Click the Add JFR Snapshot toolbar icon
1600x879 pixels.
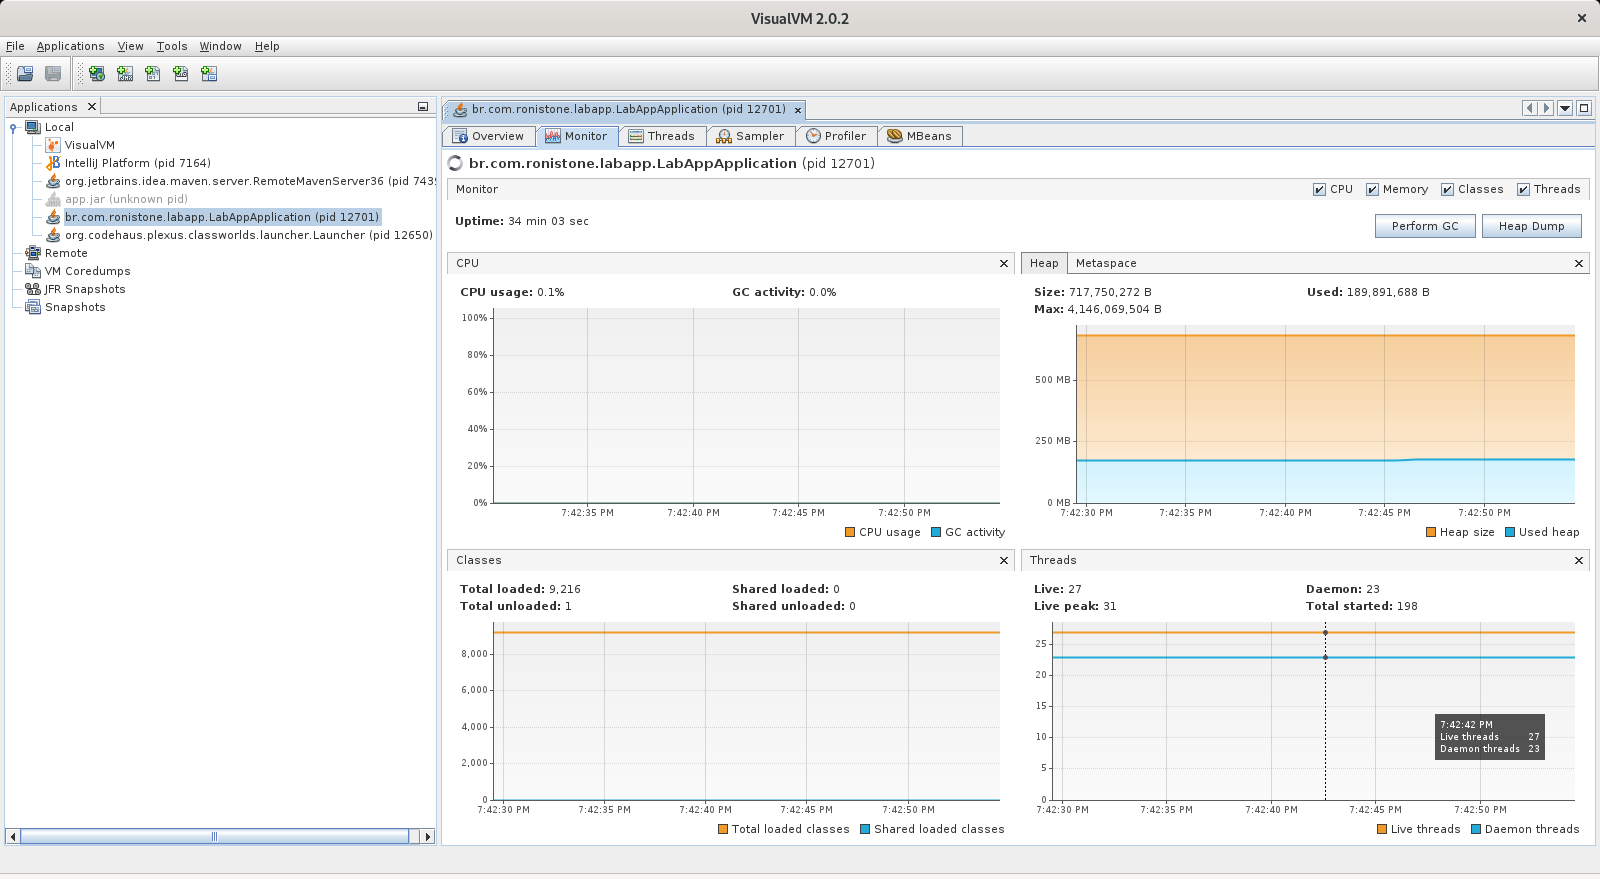(x=181, y=73)
